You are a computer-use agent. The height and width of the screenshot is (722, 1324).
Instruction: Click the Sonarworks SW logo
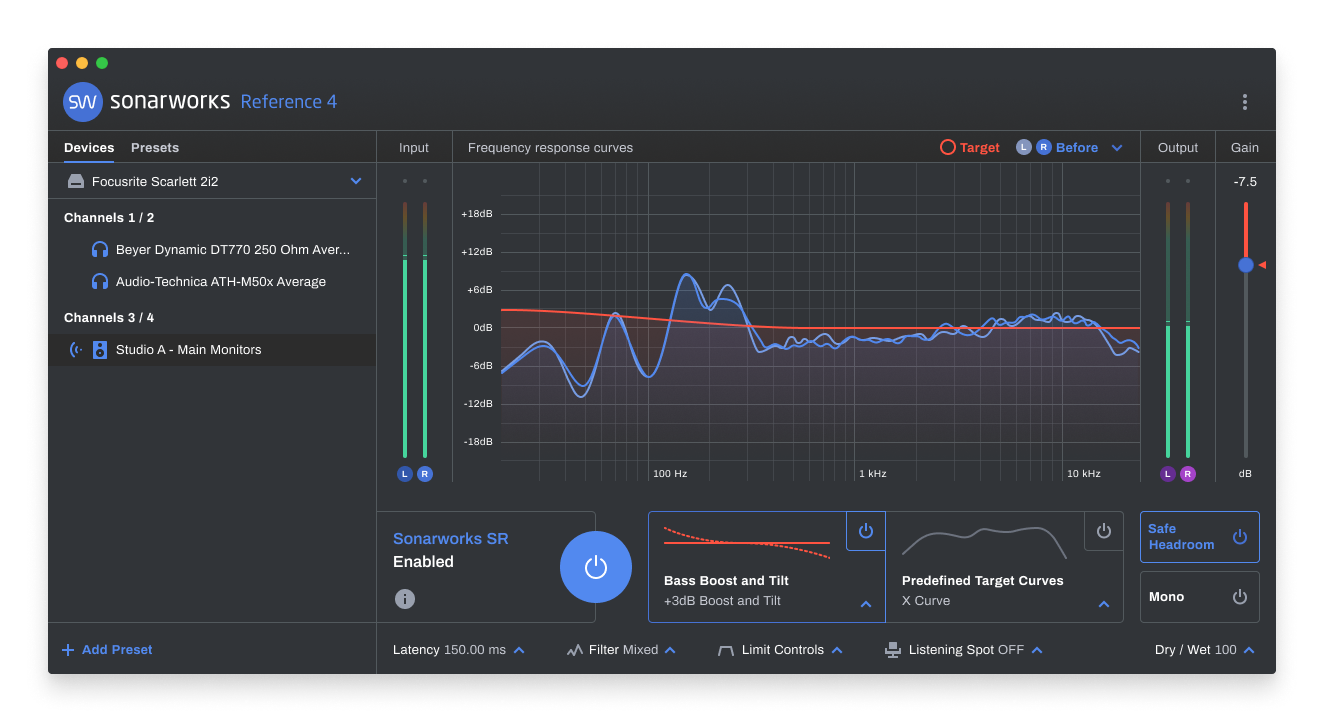(x=83, y=102)
